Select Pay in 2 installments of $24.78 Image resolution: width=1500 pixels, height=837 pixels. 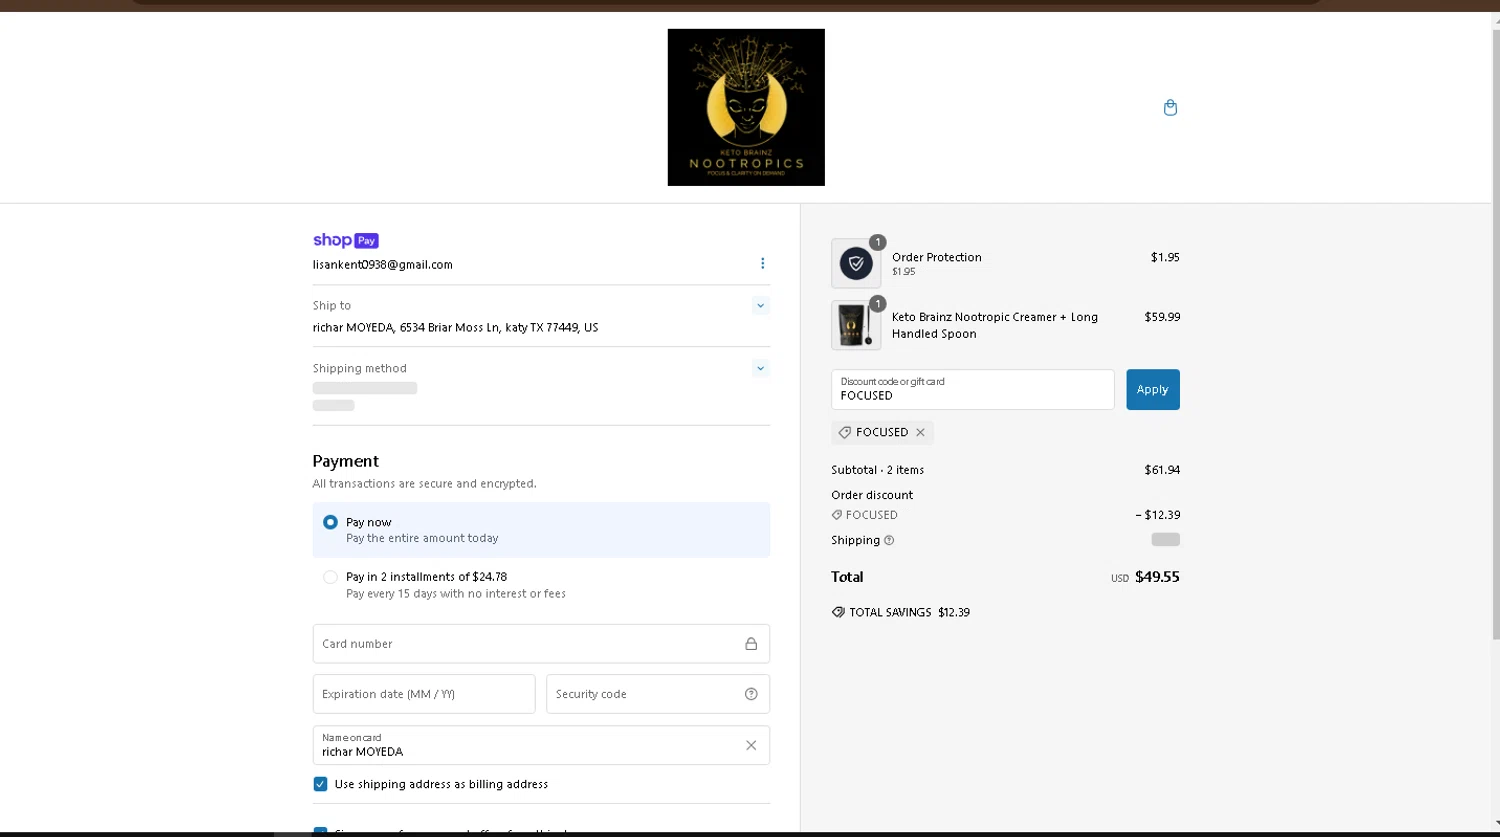[541, 585]
